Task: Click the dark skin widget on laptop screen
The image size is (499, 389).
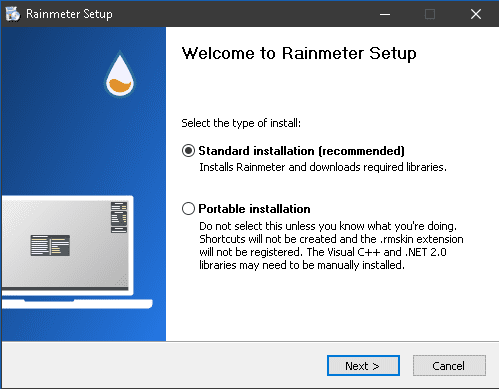Action: [50, 245]
